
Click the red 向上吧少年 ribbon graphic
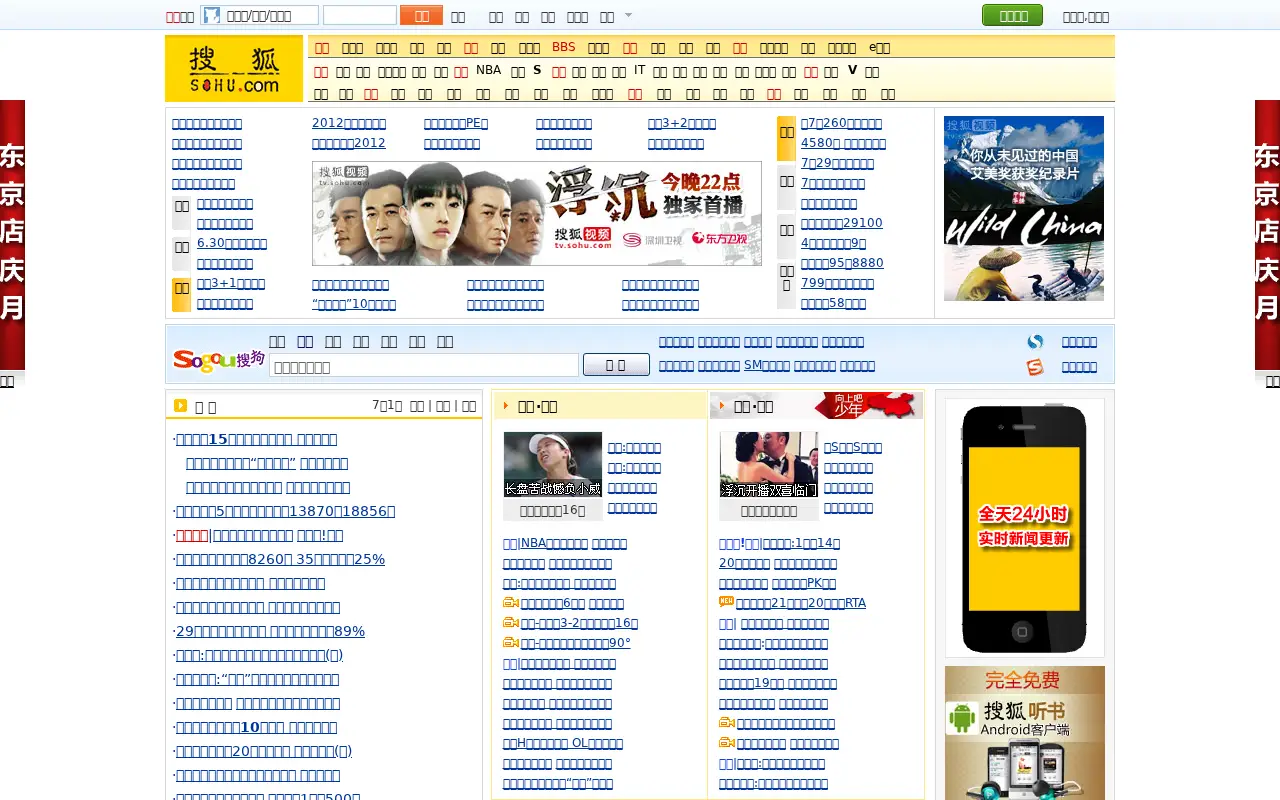[x=866, y=405]
